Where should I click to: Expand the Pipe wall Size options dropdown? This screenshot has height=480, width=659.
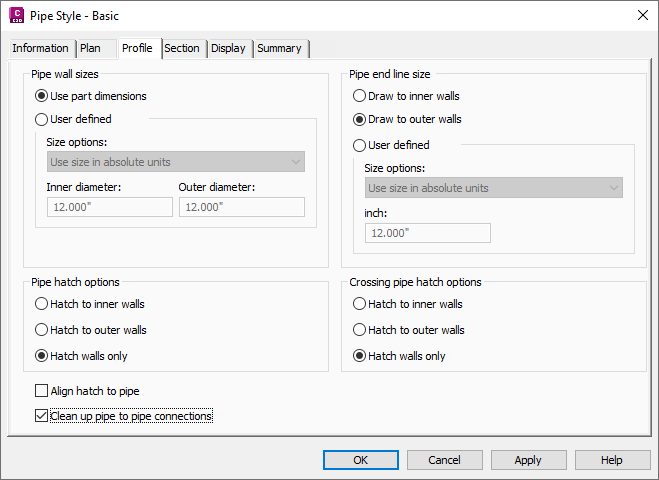point(175,162)
